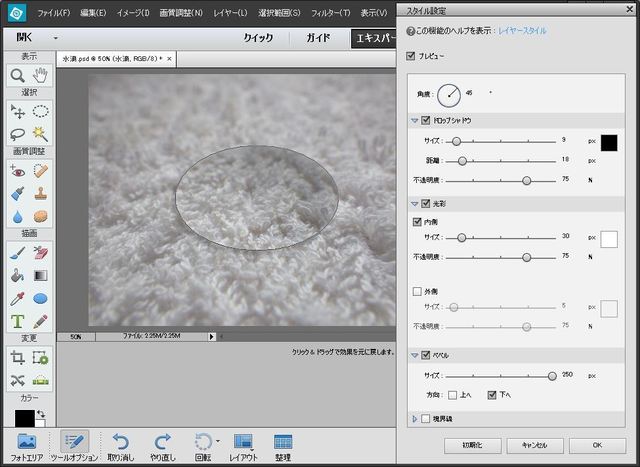The image size is (640, 467).
Task: Enable the 外側 outer glow checkbox
Action: point(417,291)
